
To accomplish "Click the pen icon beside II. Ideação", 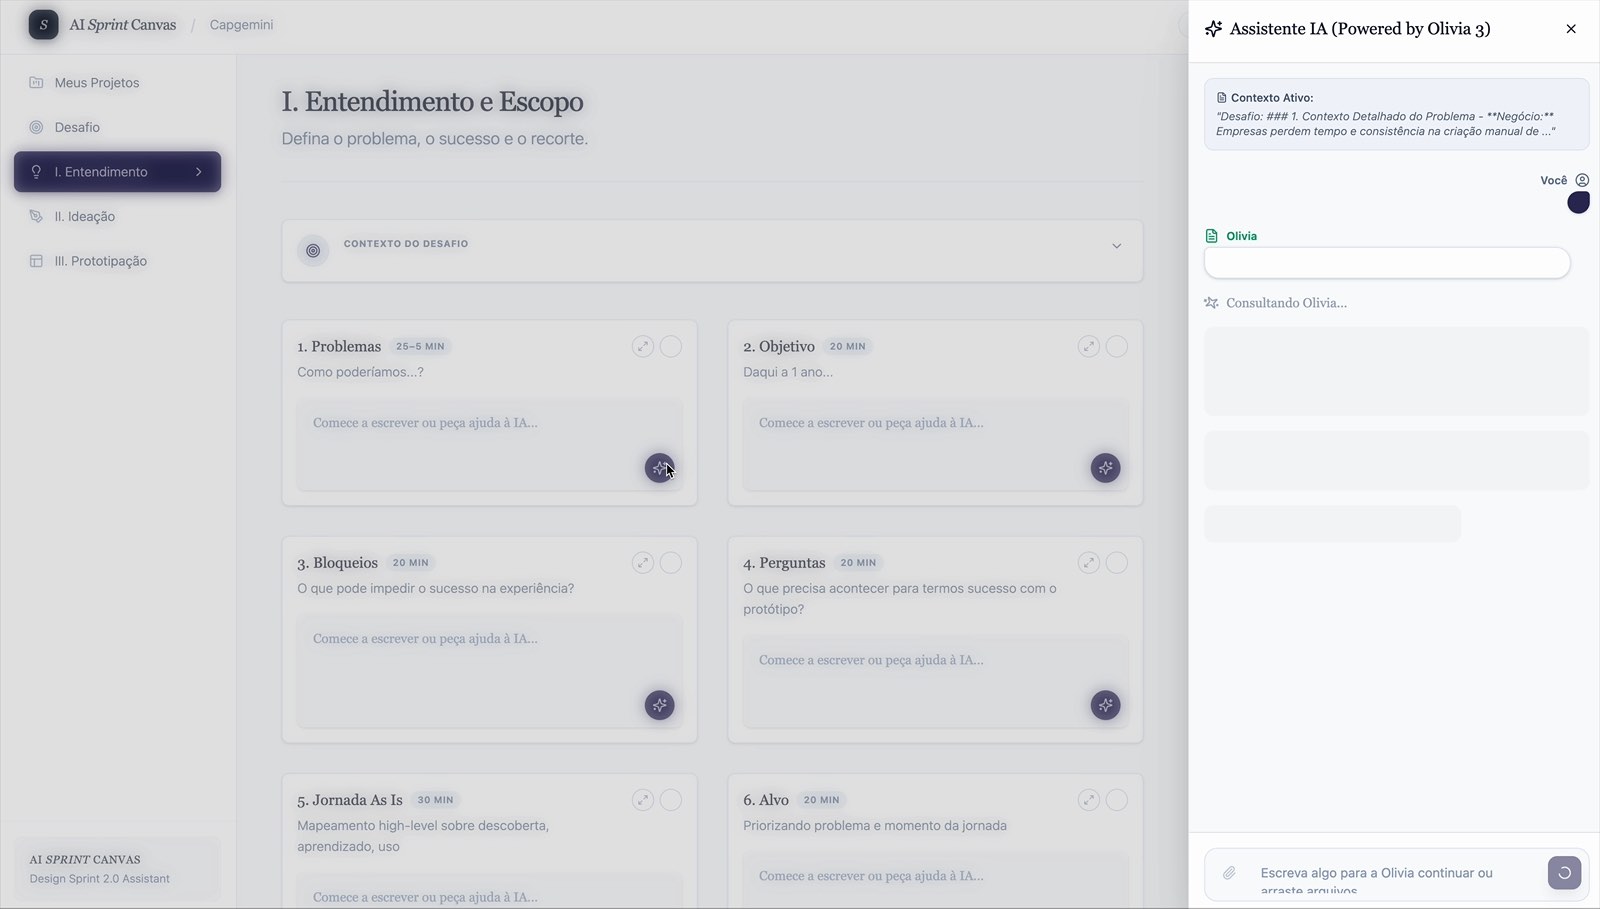I will pyautogui.click(x=36, y=216).
